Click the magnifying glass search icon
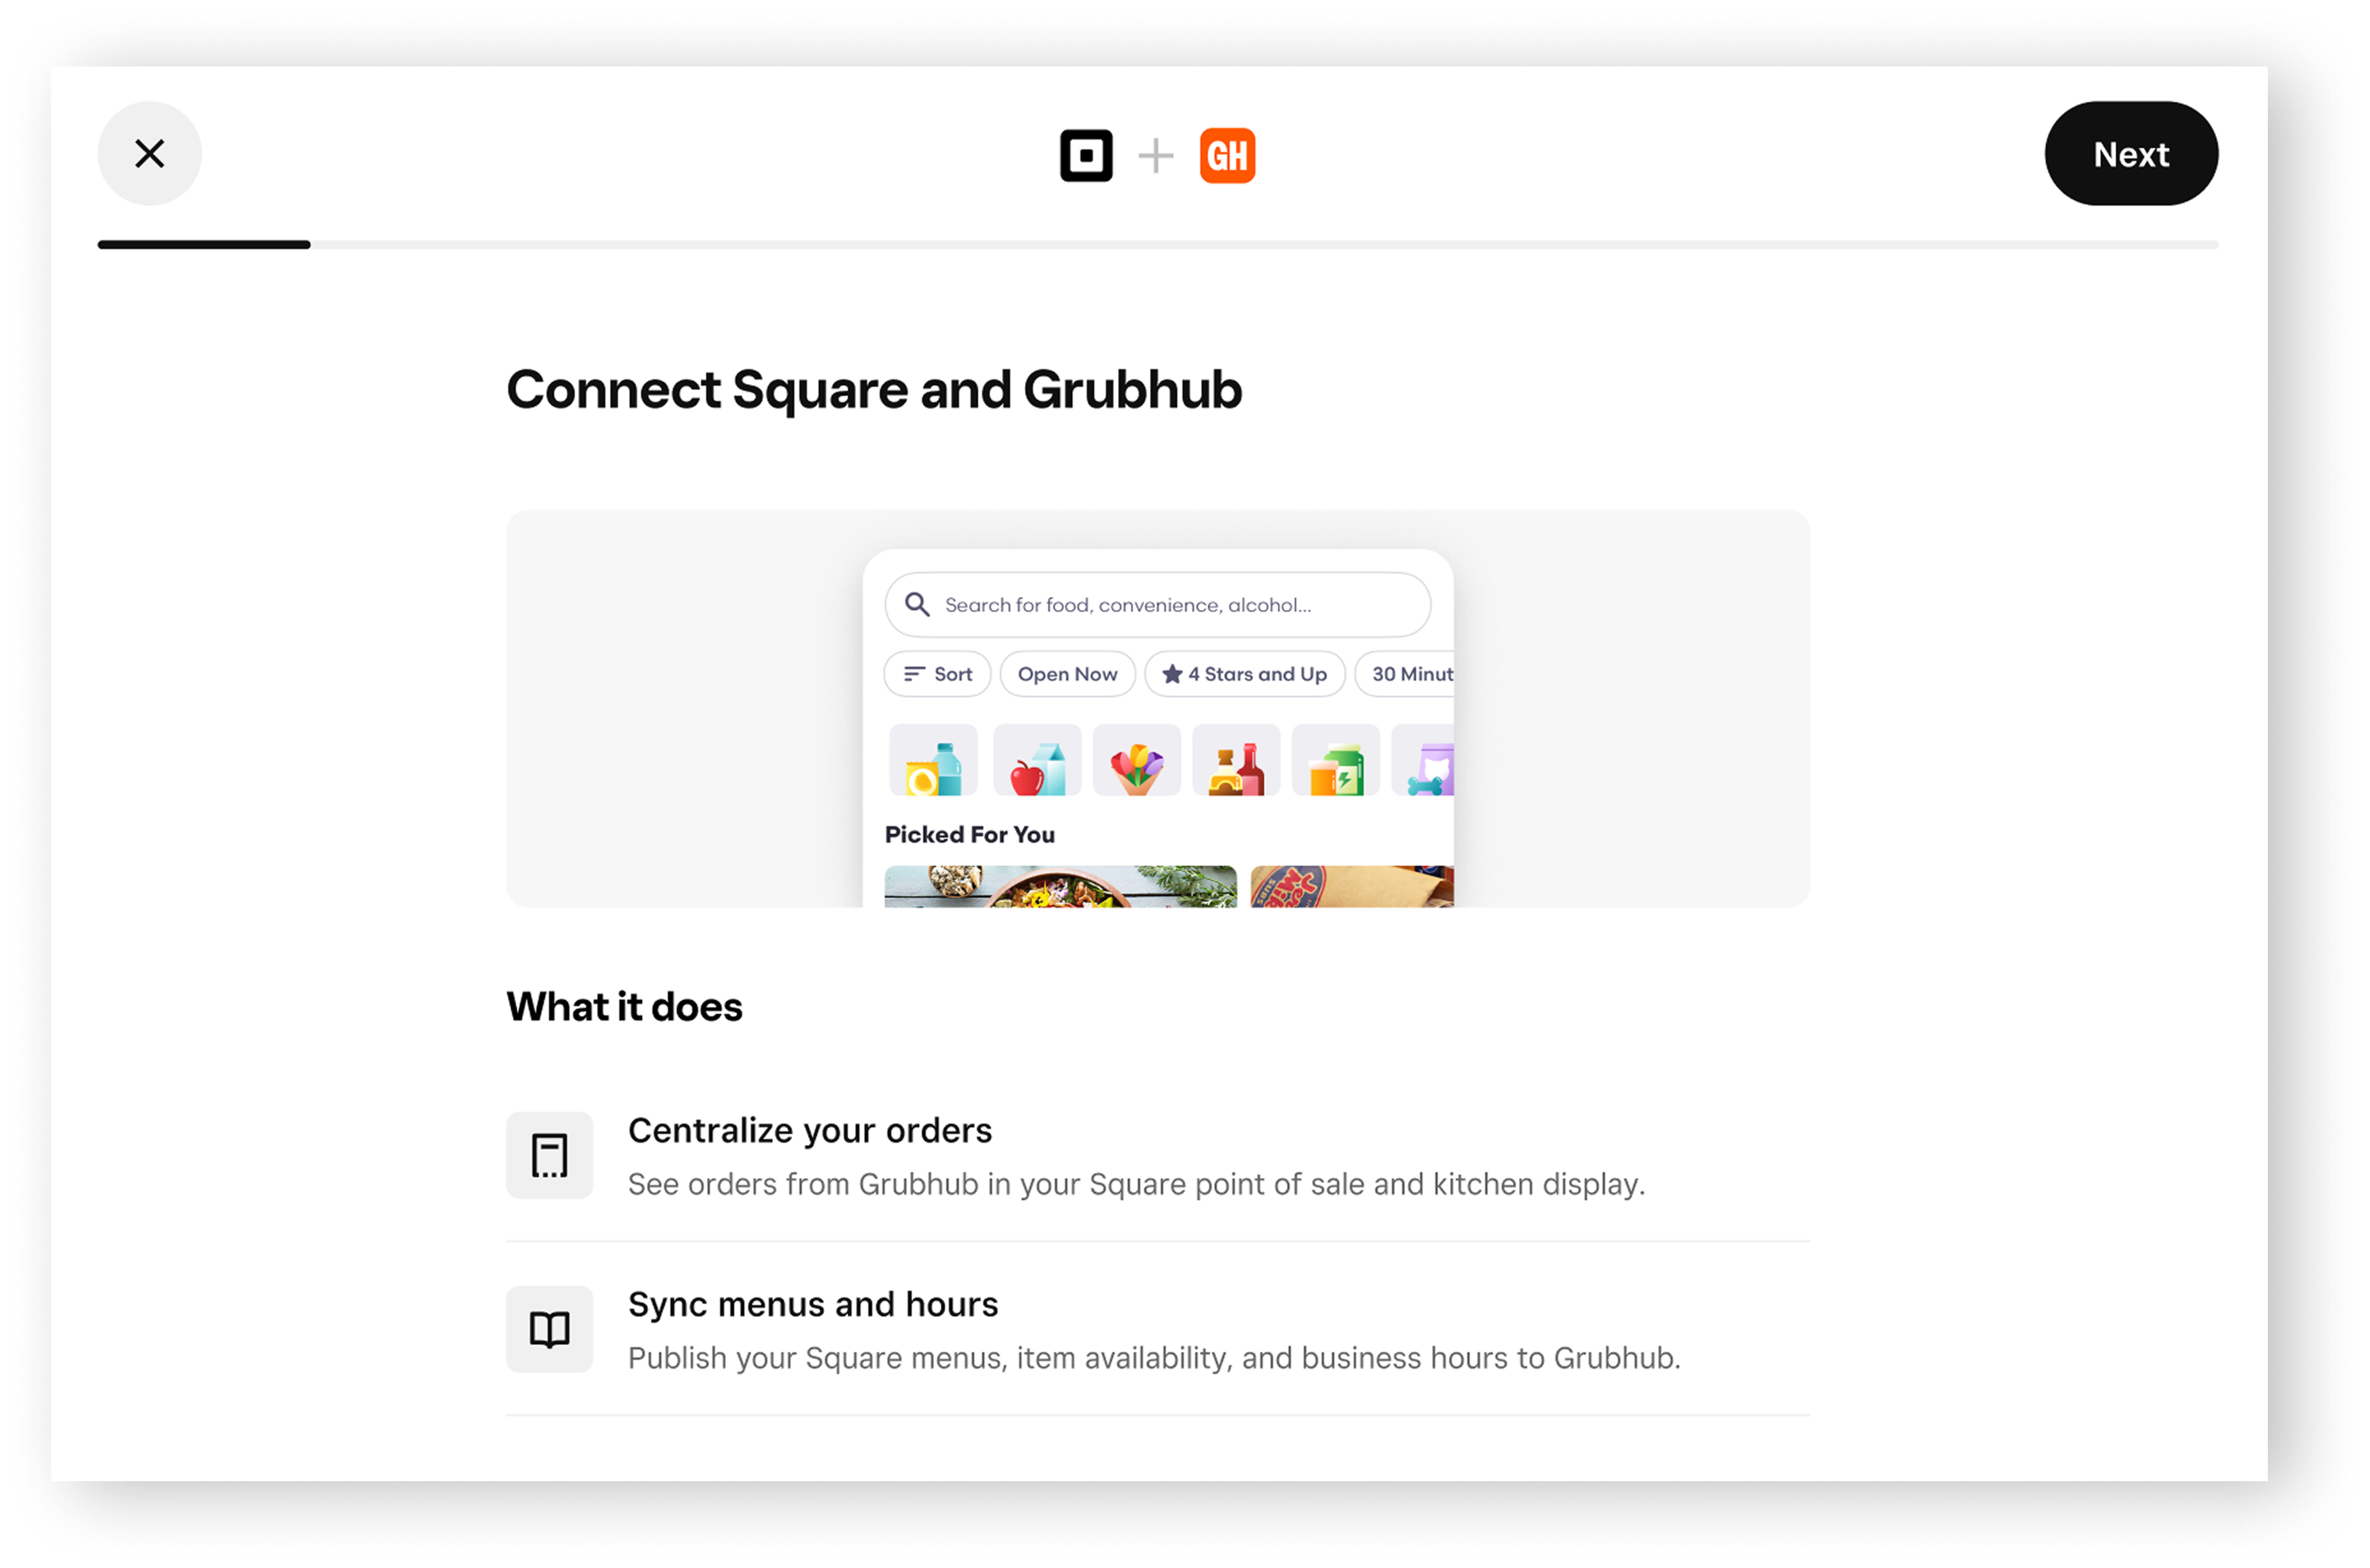 (917, 605)
